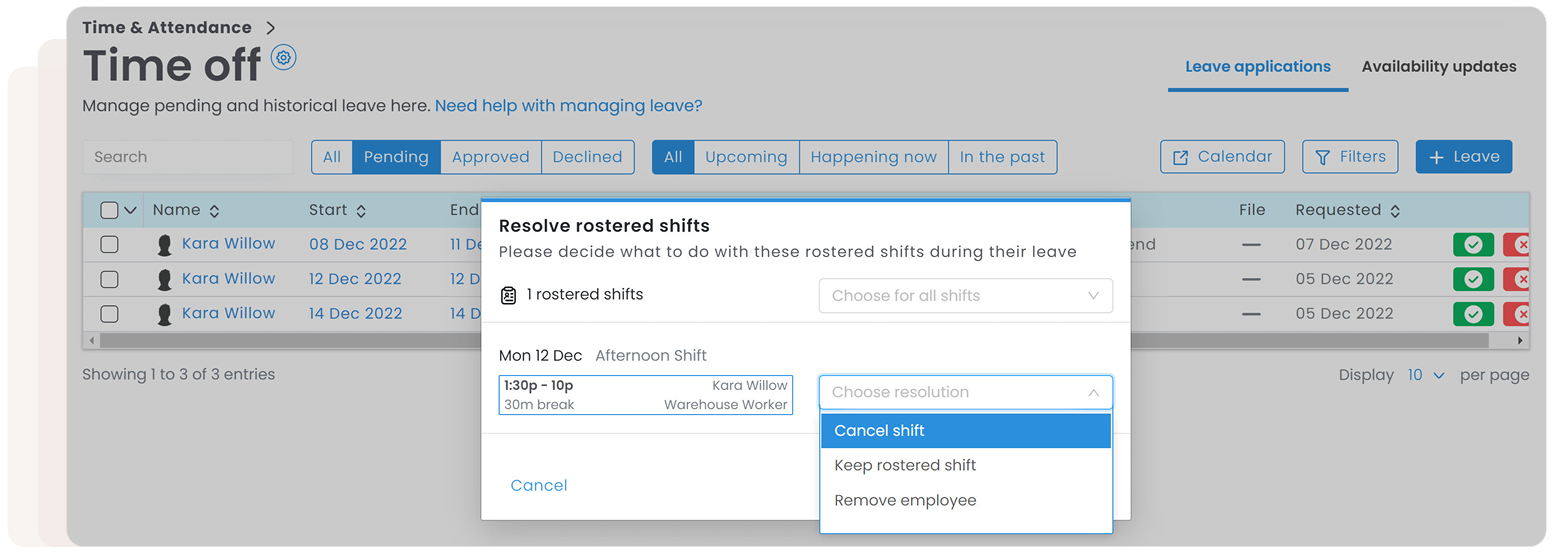This screenshot has height=552, width=1555.
Task: Click the plus Leave button
Action: (1464, 157)
